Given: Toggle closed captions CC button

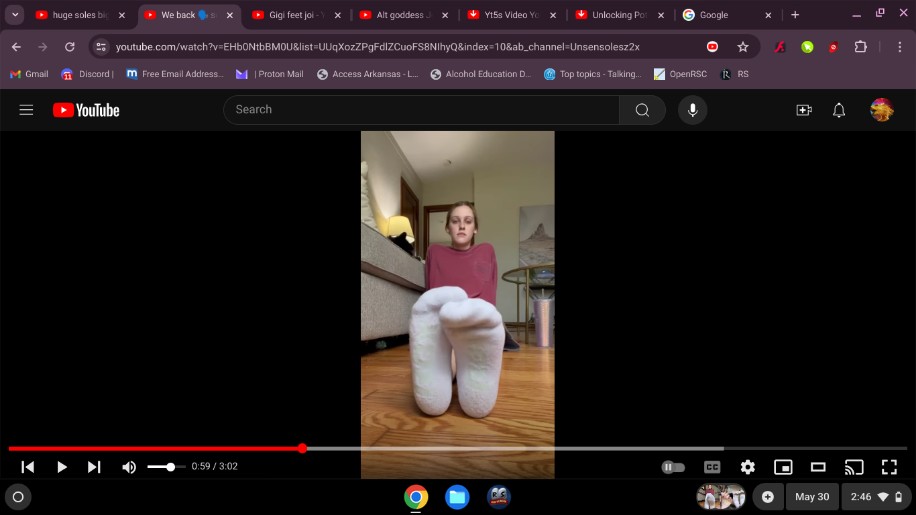Looking at the screenshot, I should pyautogui.click(x=712, y=467).
